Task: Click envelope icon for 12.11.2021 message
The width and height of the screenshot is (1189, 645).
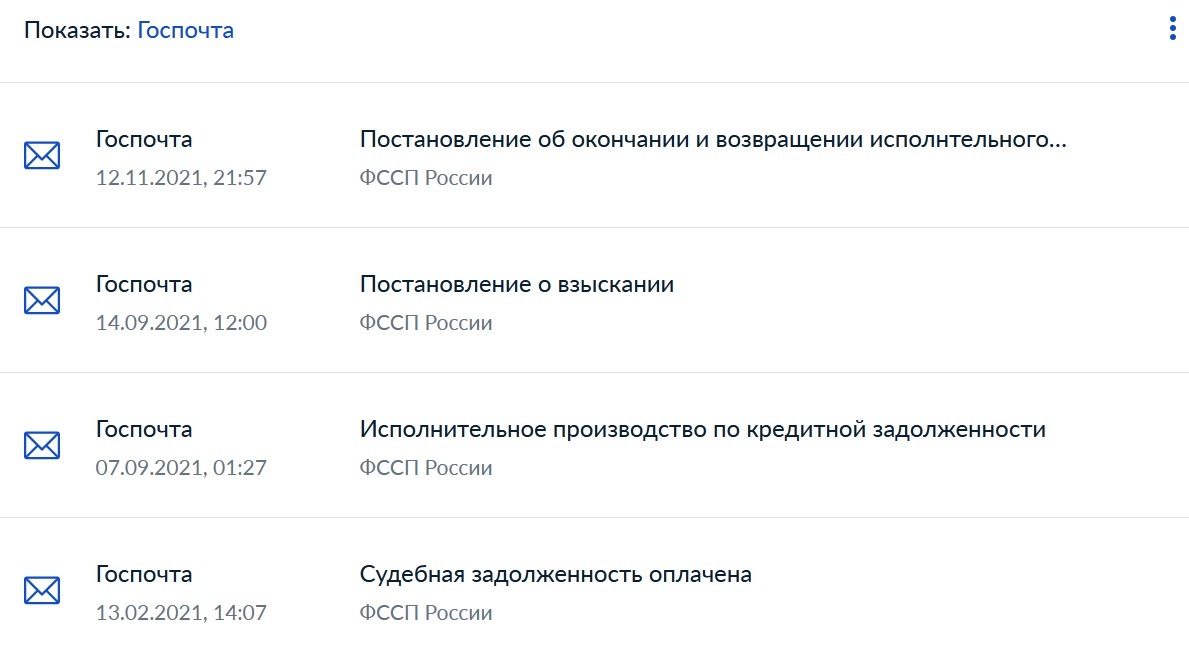Action: tap(42, 155)
